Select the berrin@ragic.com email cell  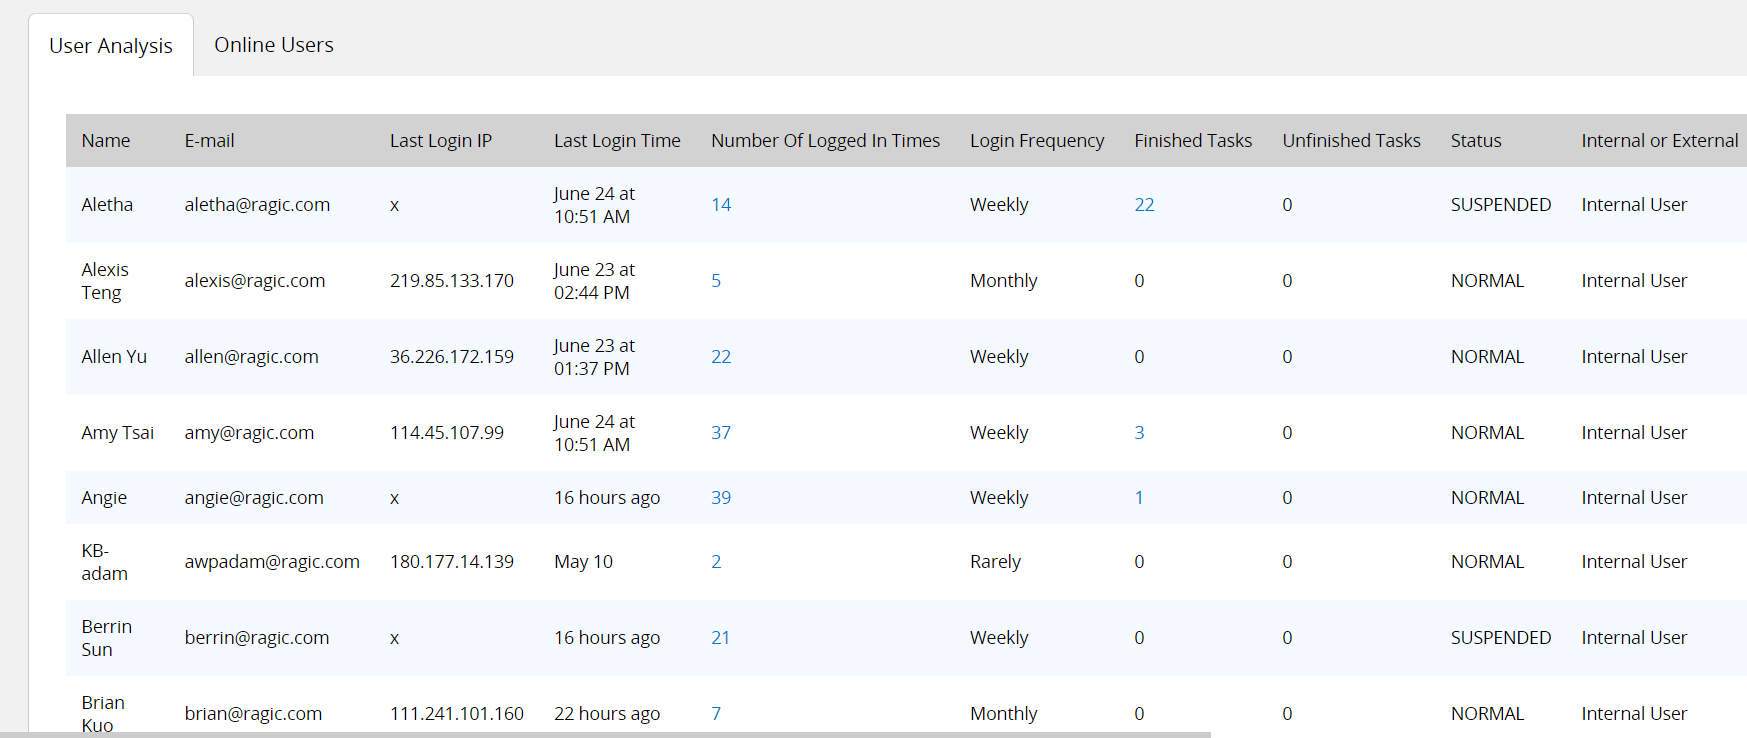(257, 638)
